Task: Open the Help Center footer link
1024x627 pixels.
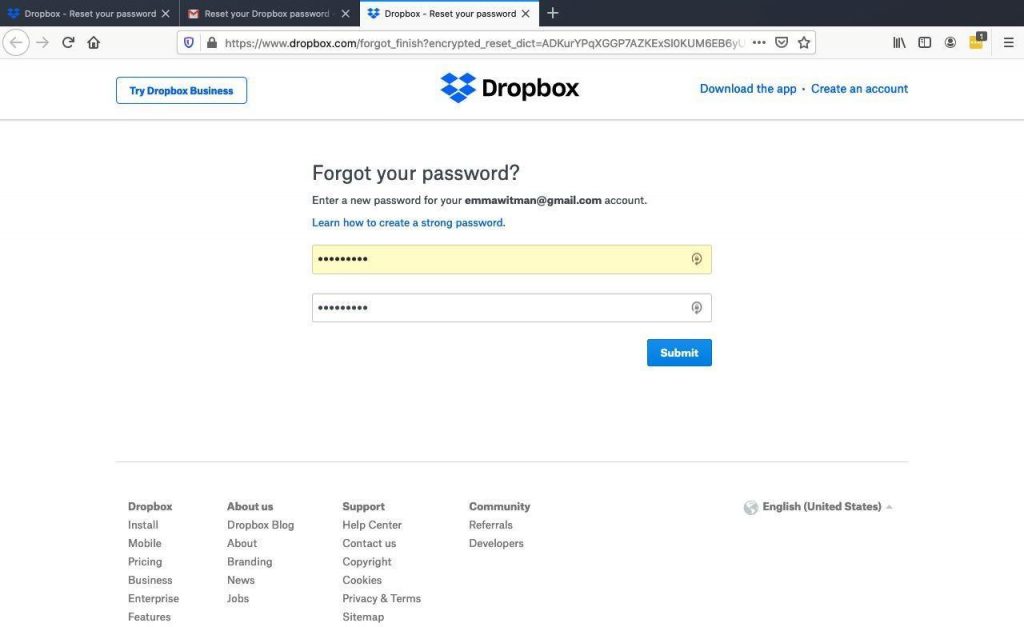Action: 372,524
